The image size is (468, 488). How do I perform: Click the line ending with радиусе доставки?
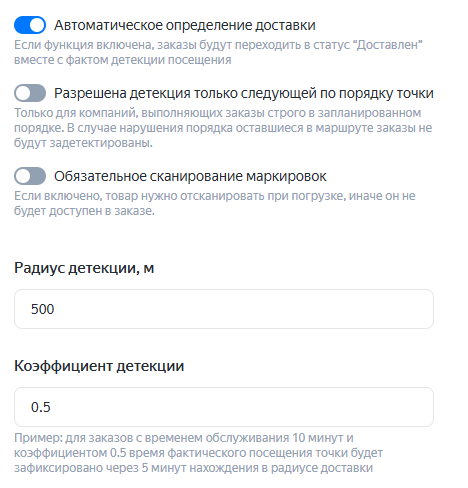[x=193, y=468]
